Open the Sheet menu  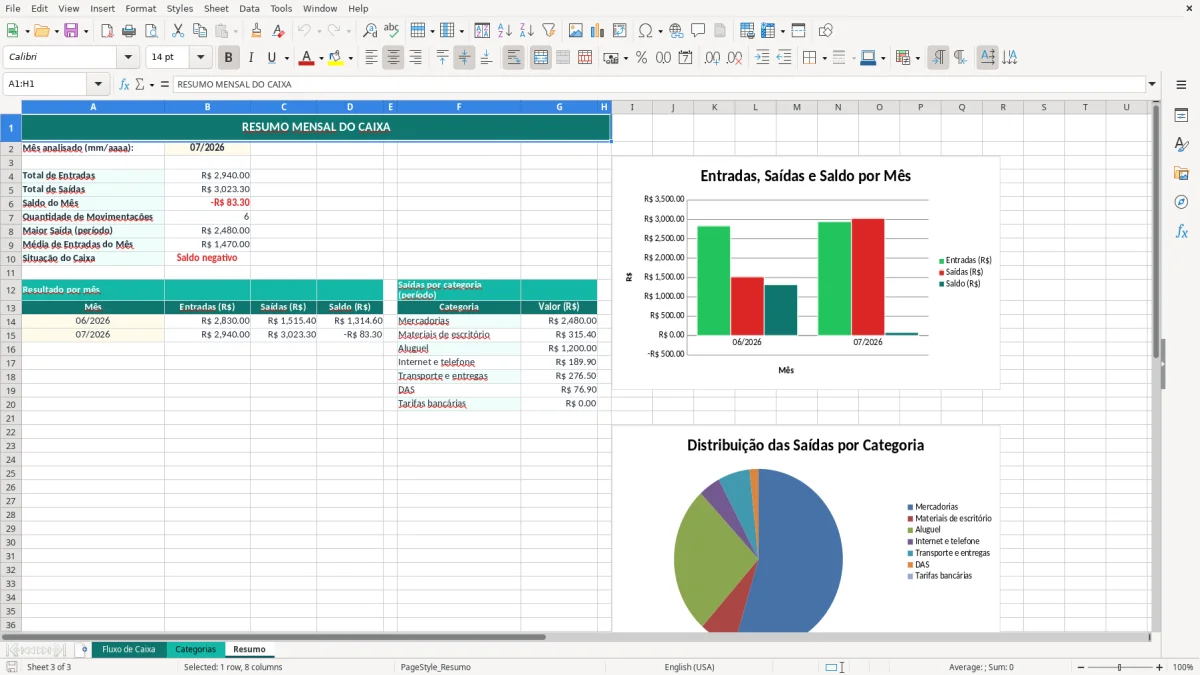pyautogui.click(x=216, y=8)
